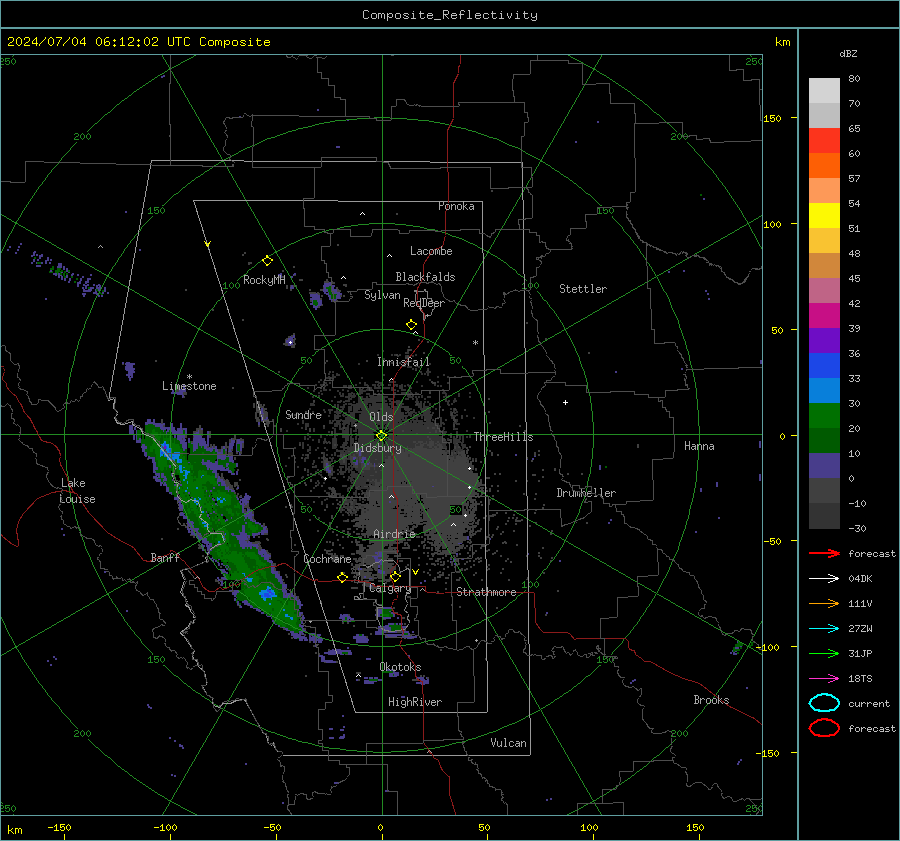Image resolution: width=900 pixels, height=841 pixels.
Task: Click the Didsbury label
Action: [x=378, y=448]
